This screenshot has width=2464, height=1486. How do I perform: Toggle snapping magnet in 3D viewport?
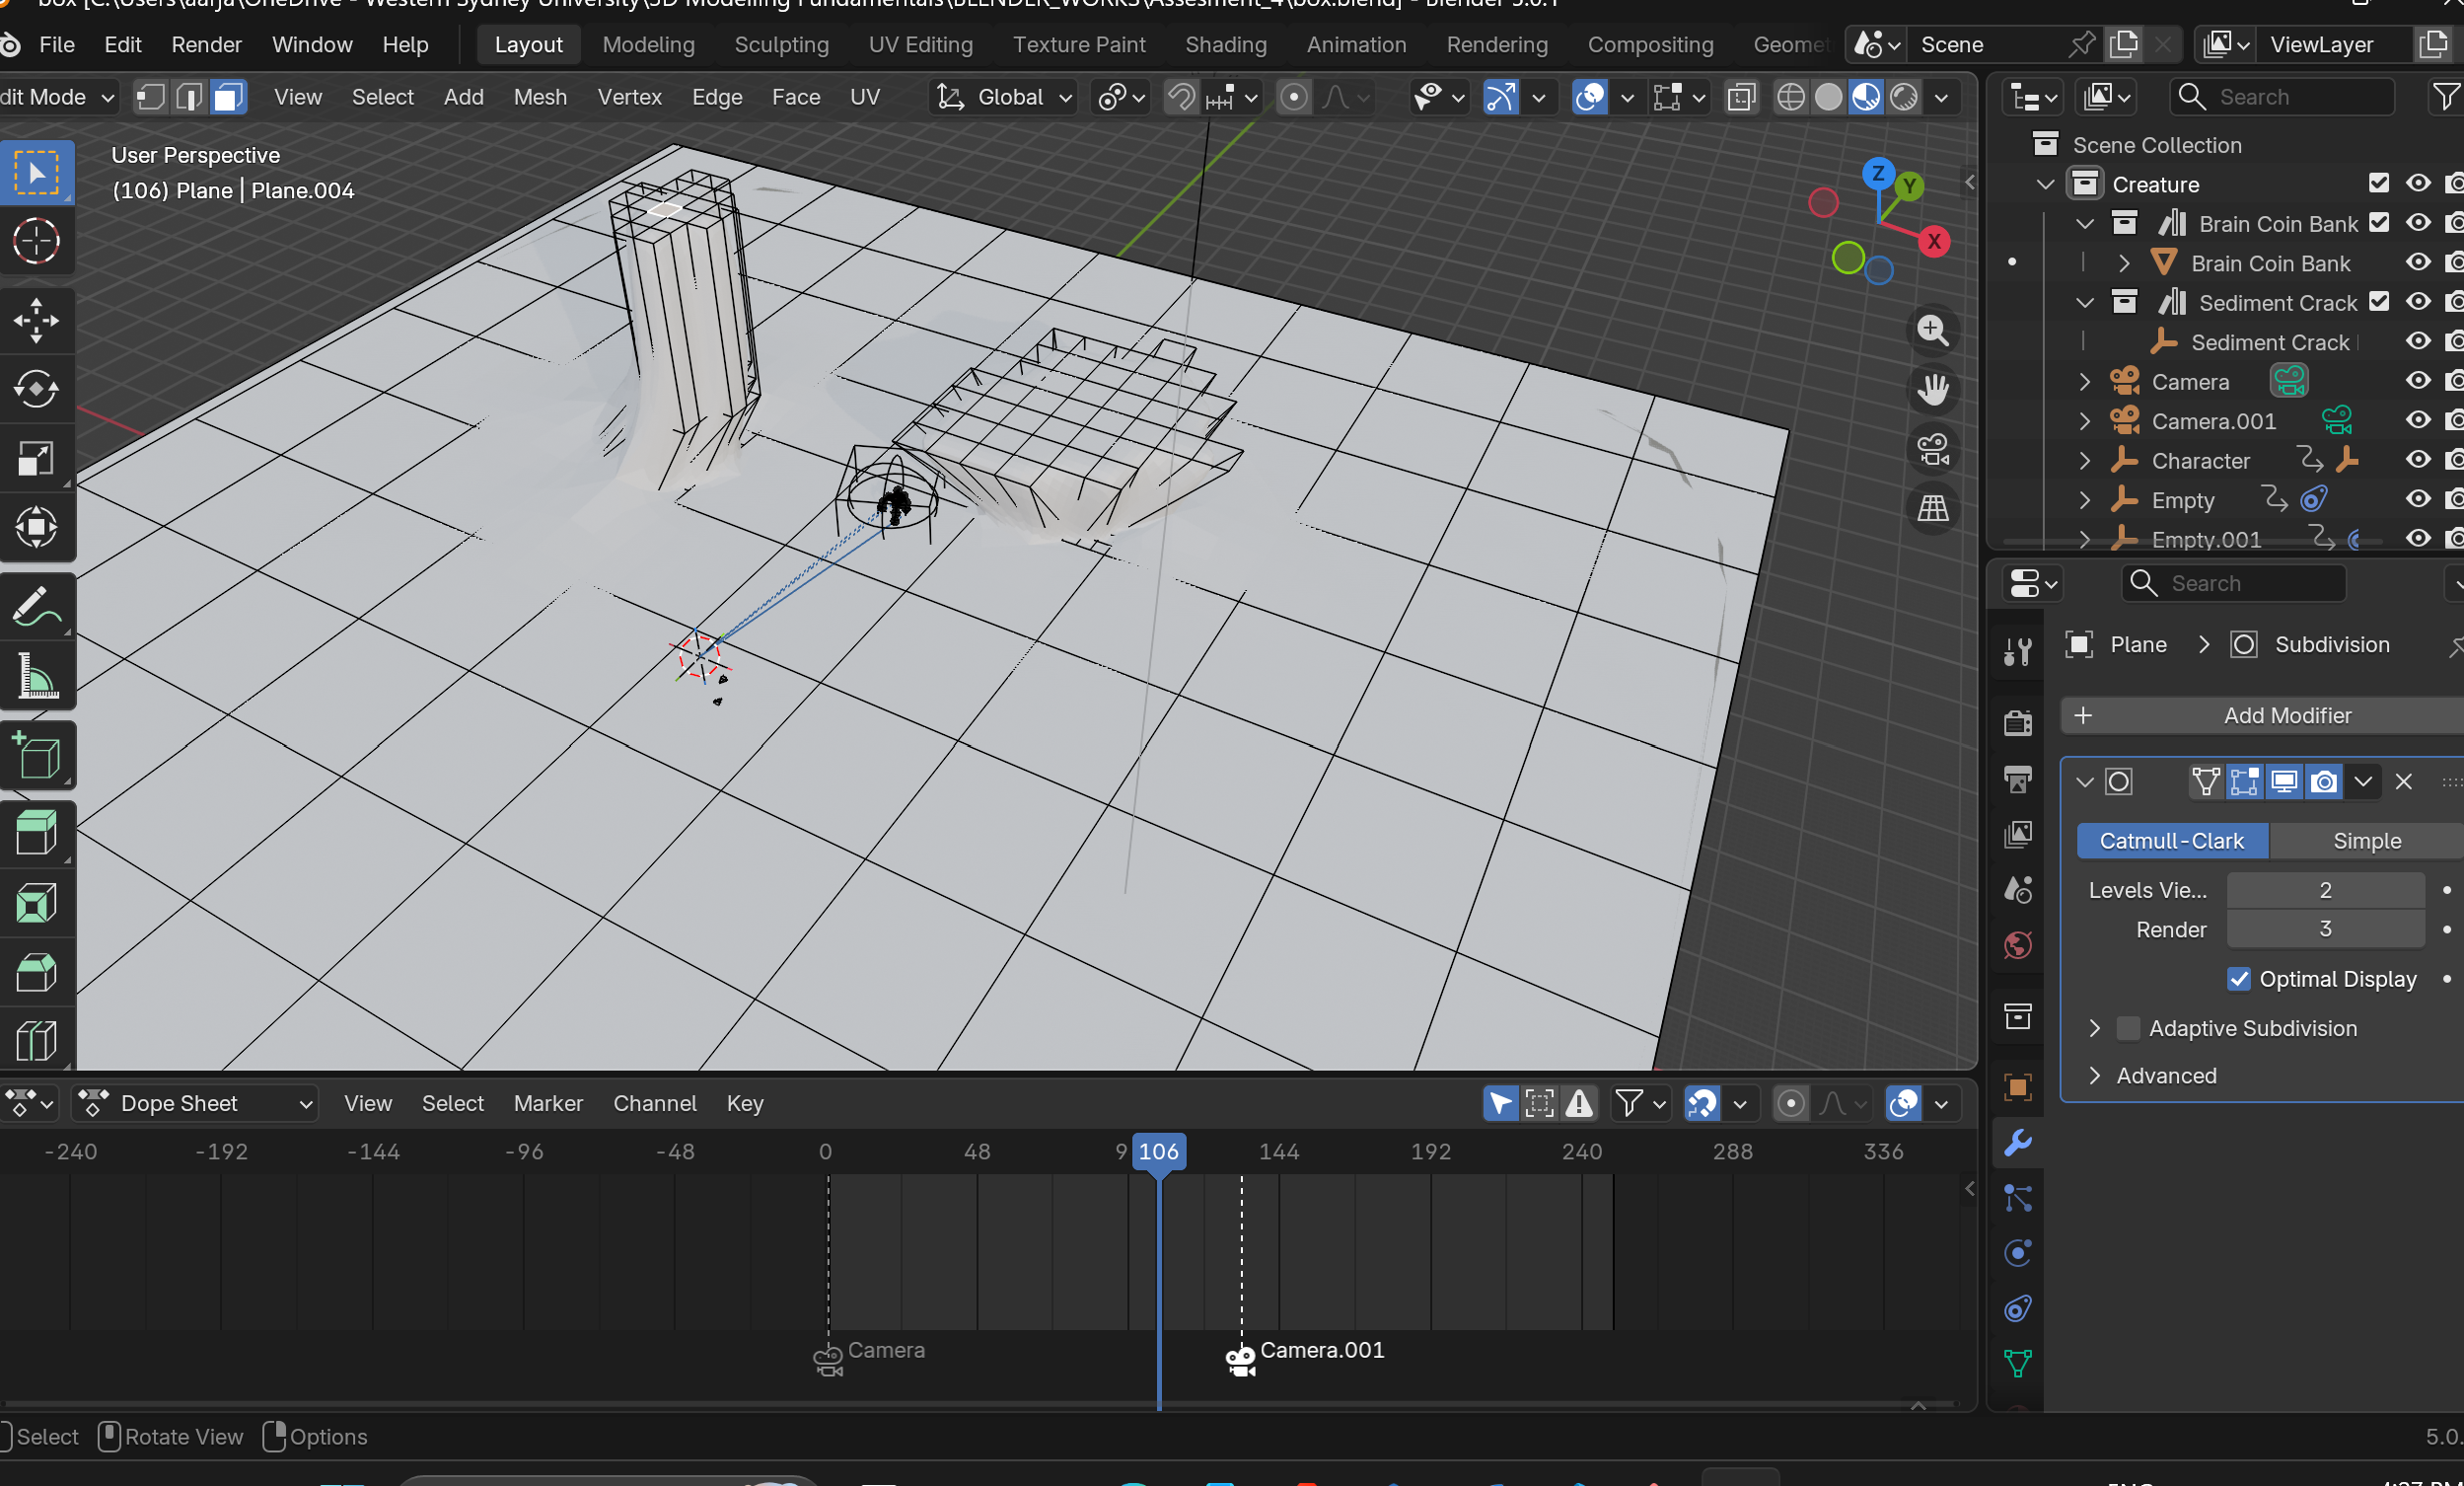tap(1181, 97)
